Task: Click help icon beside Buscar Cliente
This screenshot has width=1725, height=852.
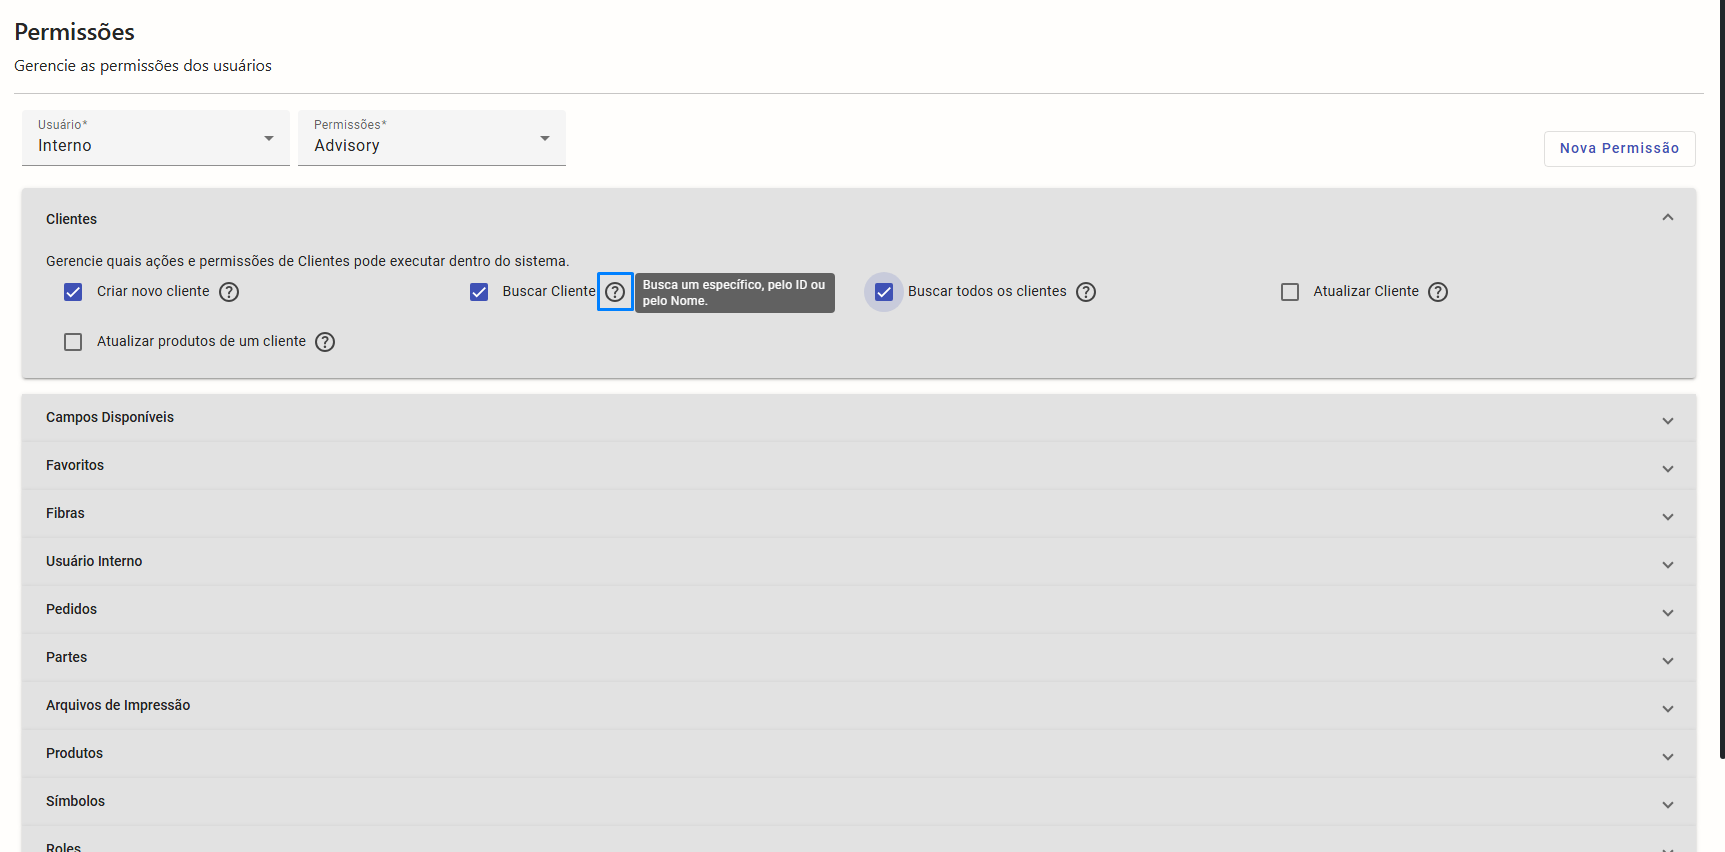Action: [615, 292]
